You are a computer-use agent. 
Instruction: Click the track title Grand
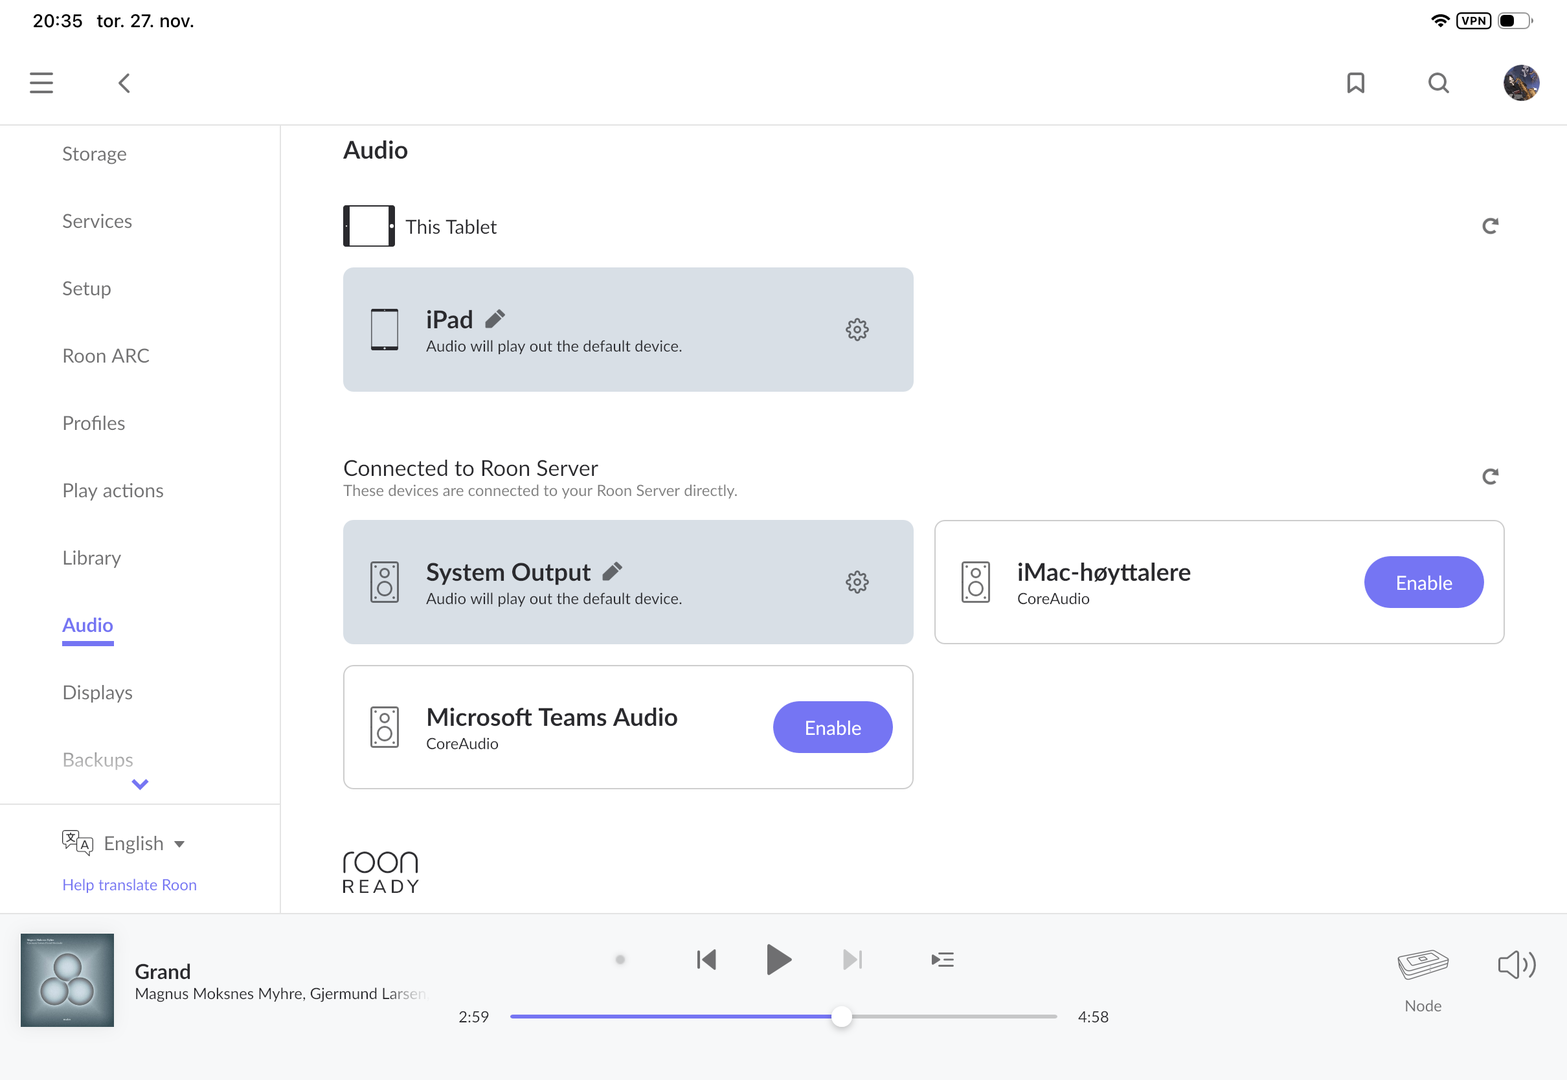(163, 971)
